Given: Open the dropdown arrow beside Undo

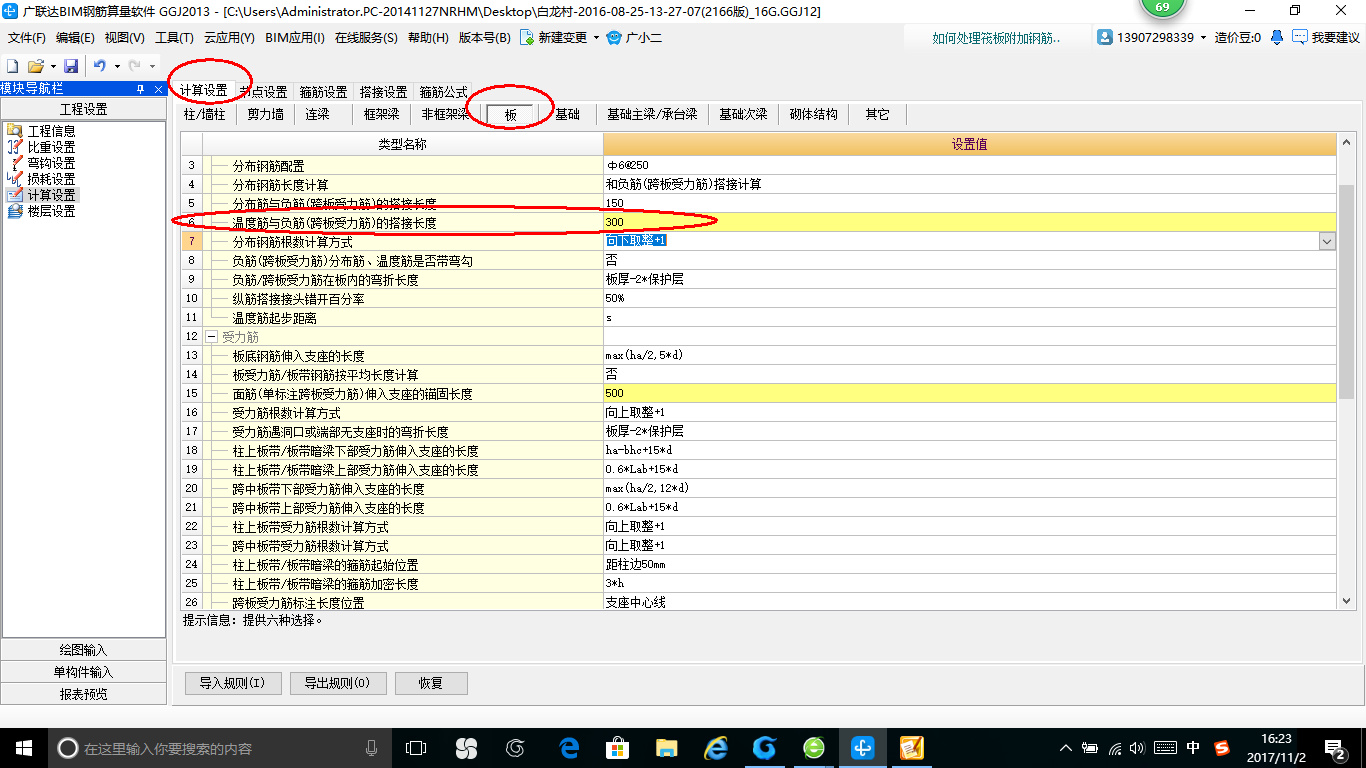Looking at the screenshot, I should coord(117,67).
